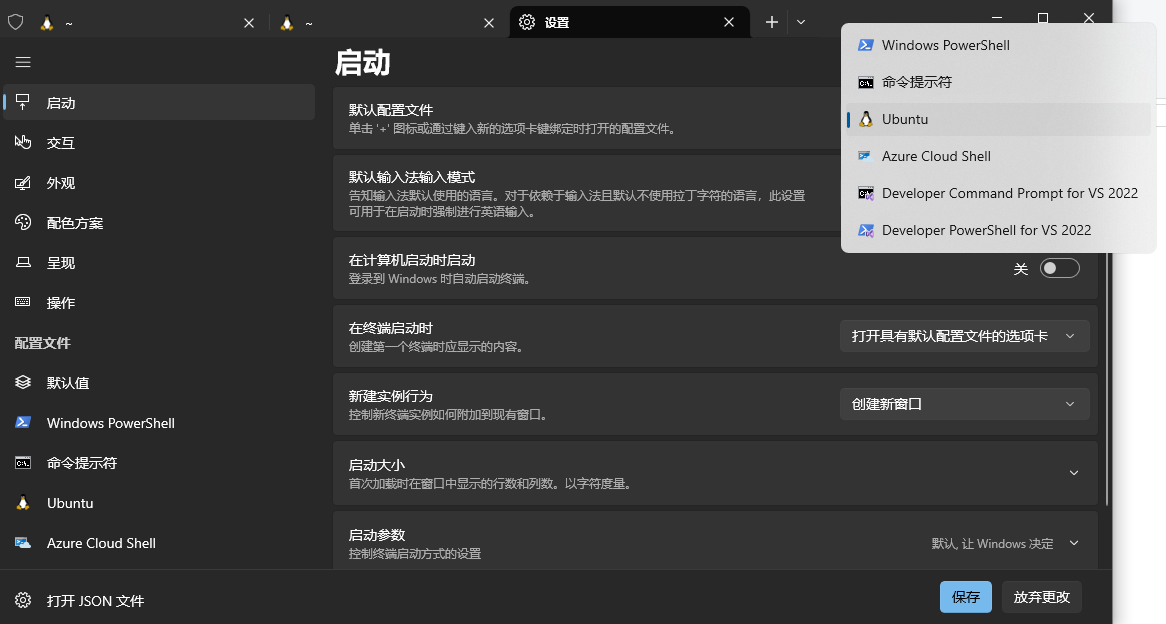The width and height of the screenshot is (1166, 624).
Task: Click Developer PowerShell icon in dropdown
Action: pyautogui.click(x=866, y=231)
